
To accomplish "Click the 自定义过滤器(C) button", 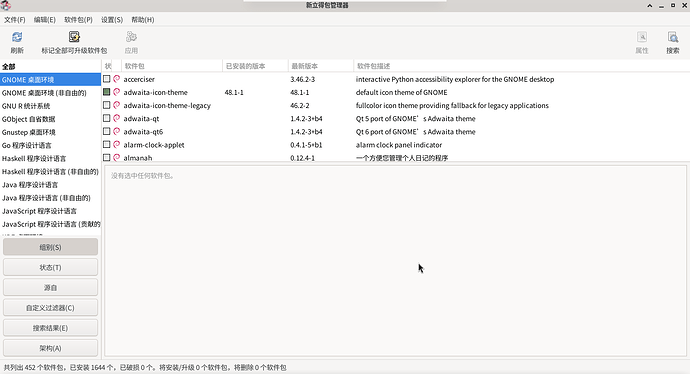I will pyautogui.click(x=51, y=308).
